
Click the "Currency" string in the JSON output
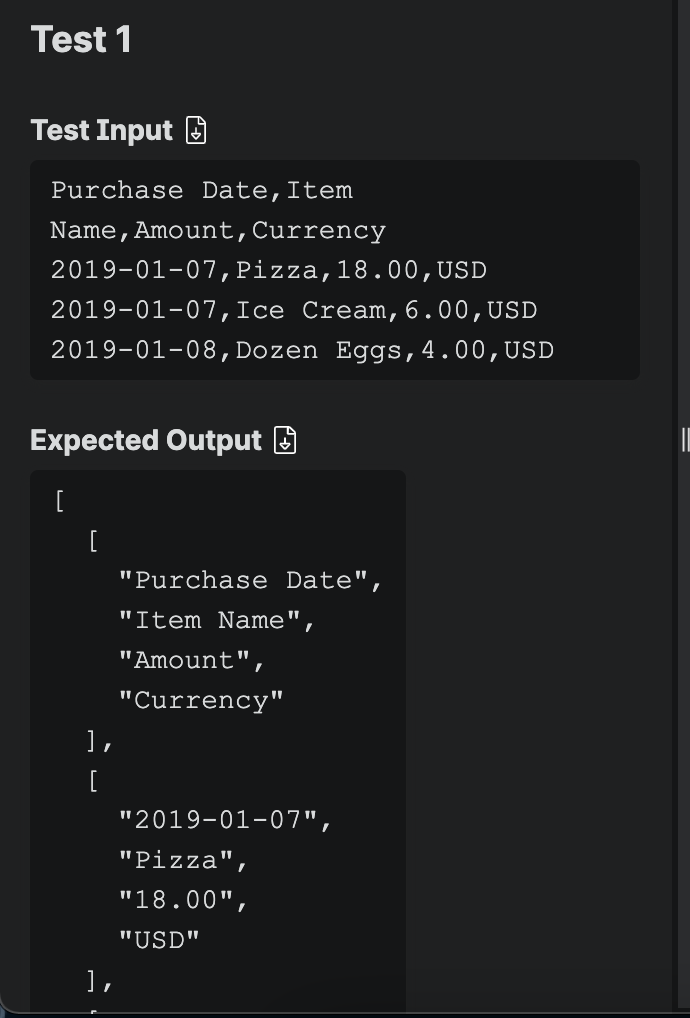[x=203, y=699]
